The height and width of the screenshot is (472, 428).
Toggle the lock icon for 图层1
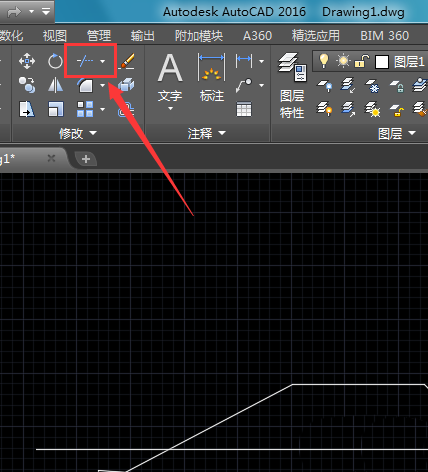coord(362,61)
